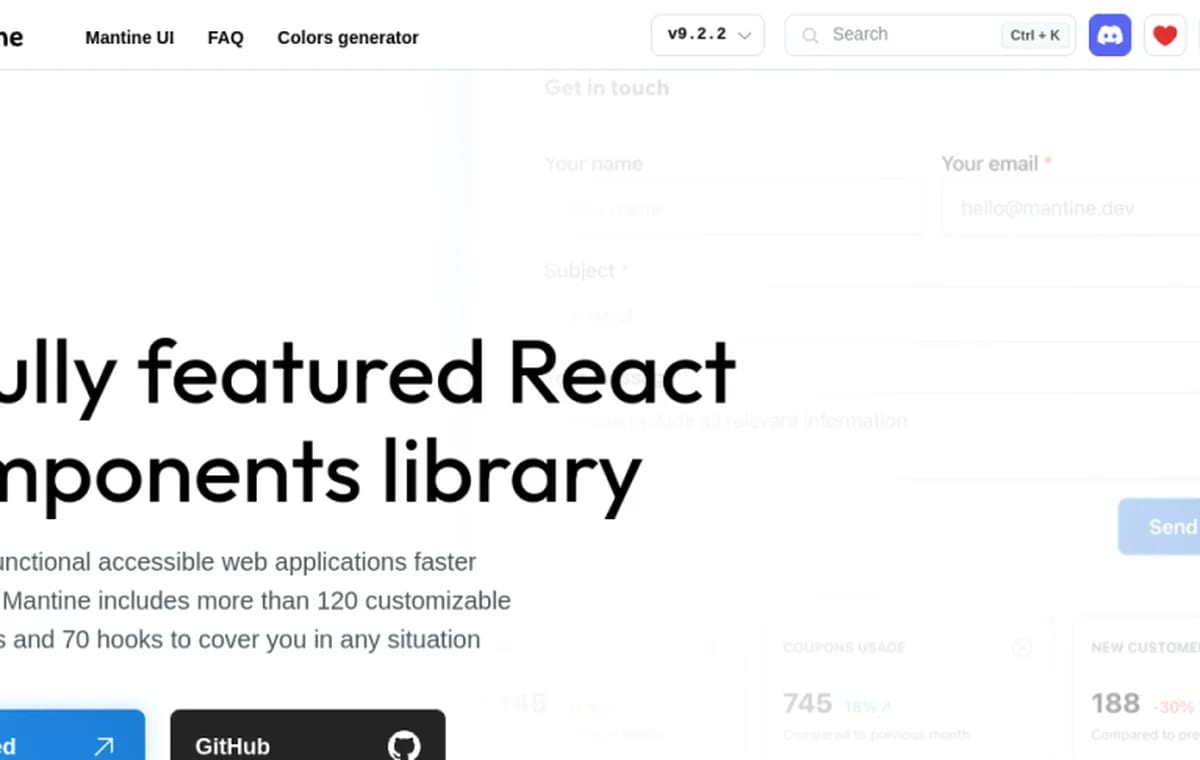Click the Coupons Usage card icon

pos(1022,648)
